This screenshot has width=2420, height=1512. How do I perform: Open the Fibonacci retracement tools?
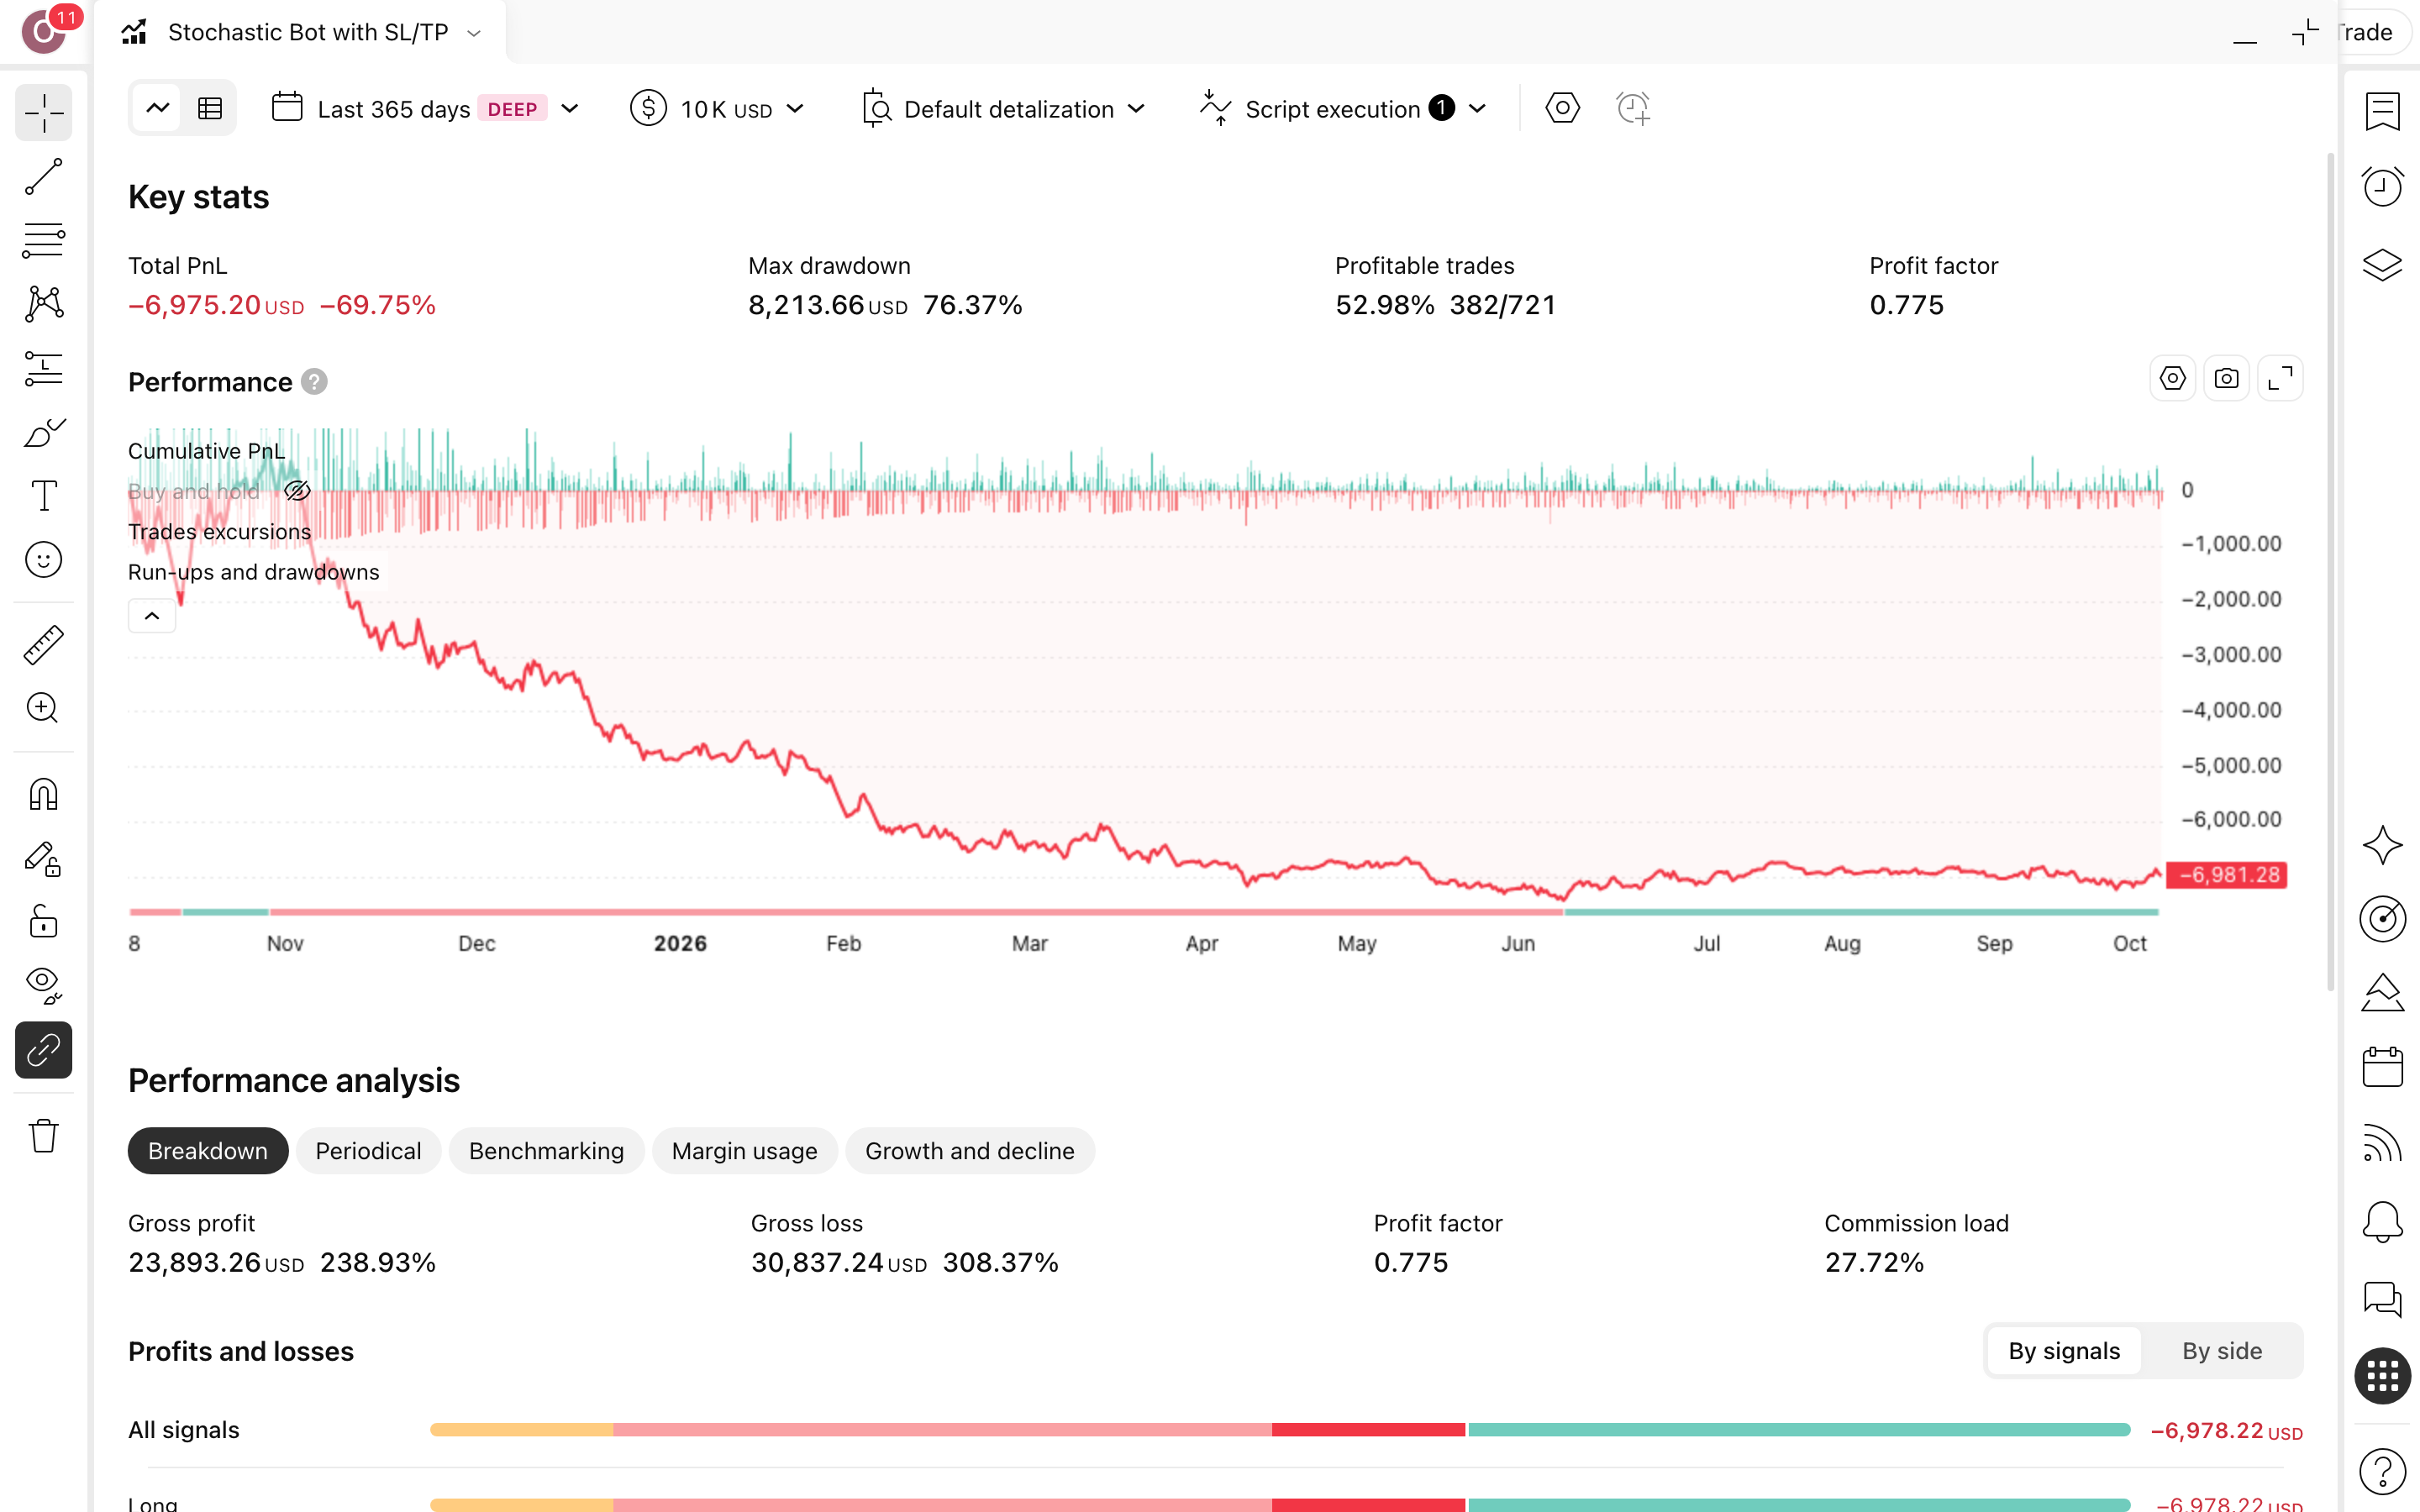coord(44,240)
